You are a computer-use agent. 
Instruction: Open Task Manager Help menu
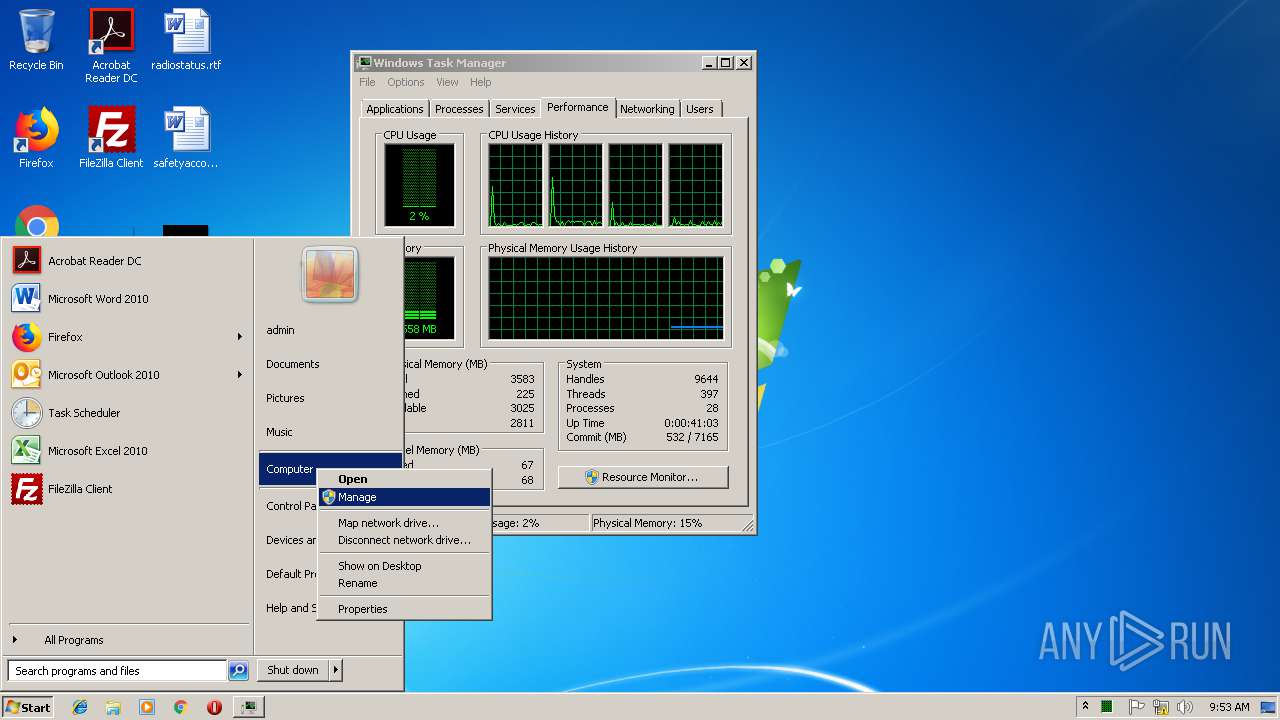(x=481, y=82)
